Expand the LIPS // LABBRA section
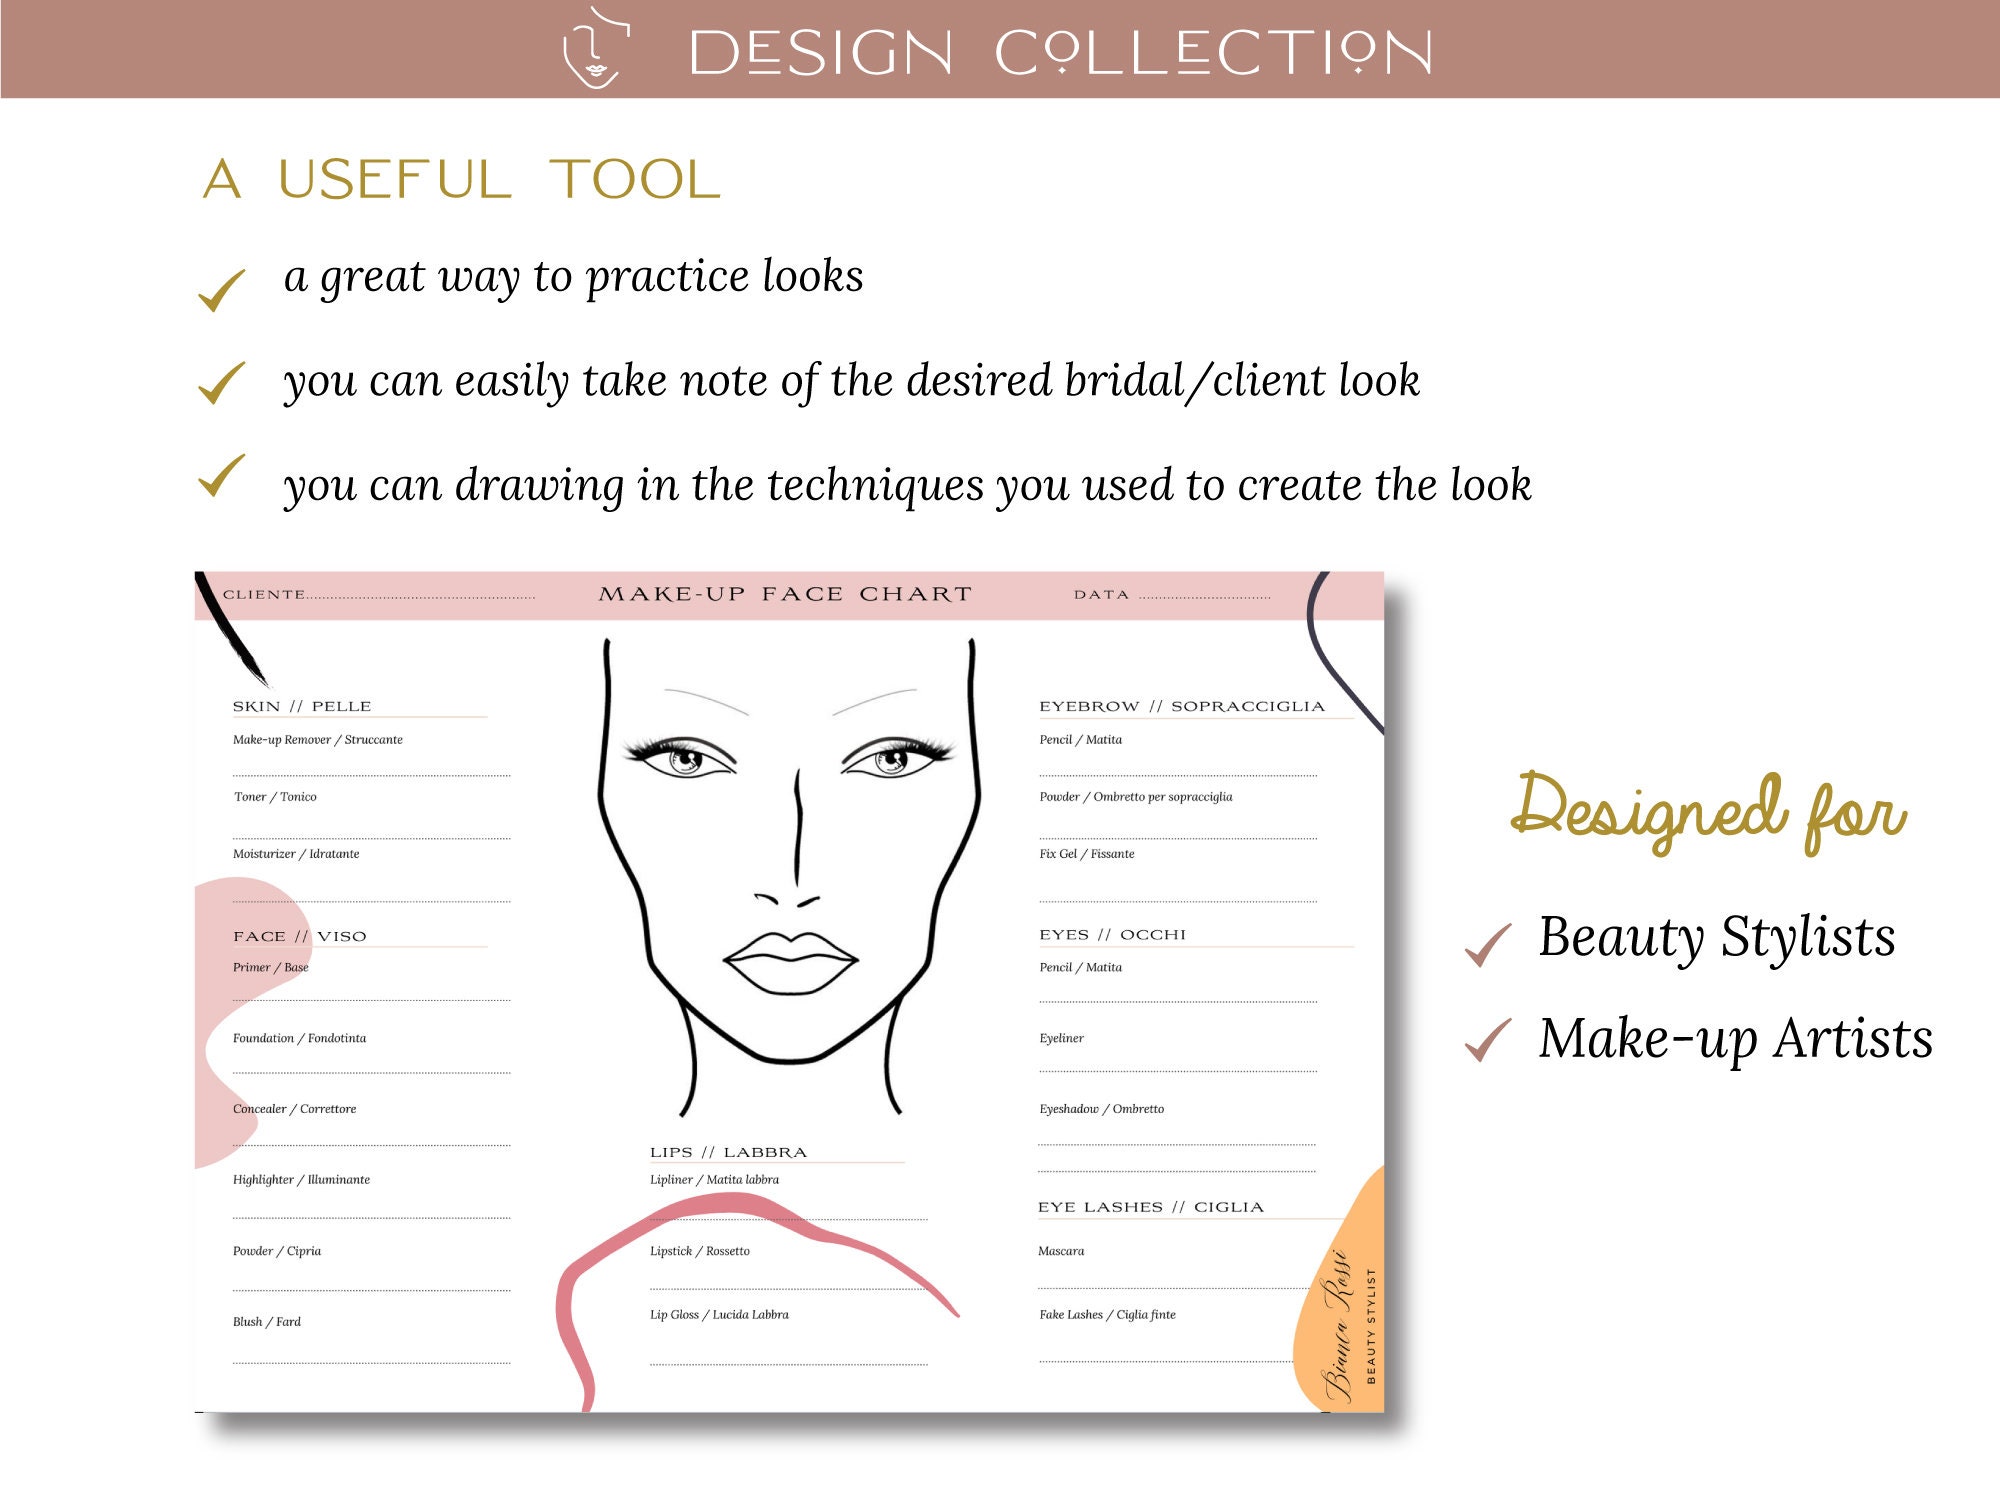Screen dimensions: 2000x1500 pos(729,1151)
